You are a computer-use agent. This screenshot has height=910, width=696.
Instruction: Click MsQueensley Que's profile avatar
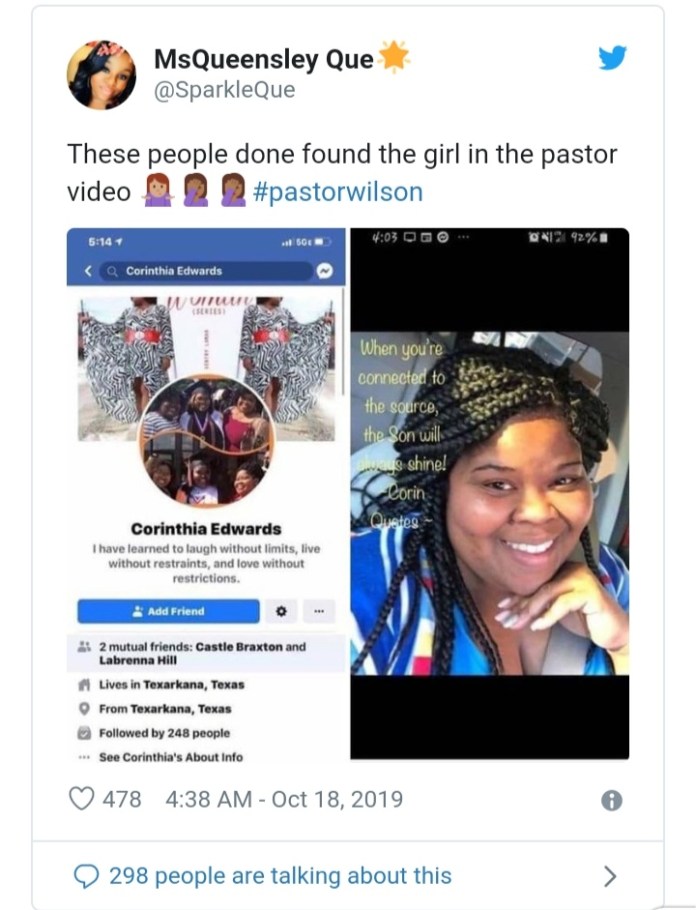click(102, 75)
